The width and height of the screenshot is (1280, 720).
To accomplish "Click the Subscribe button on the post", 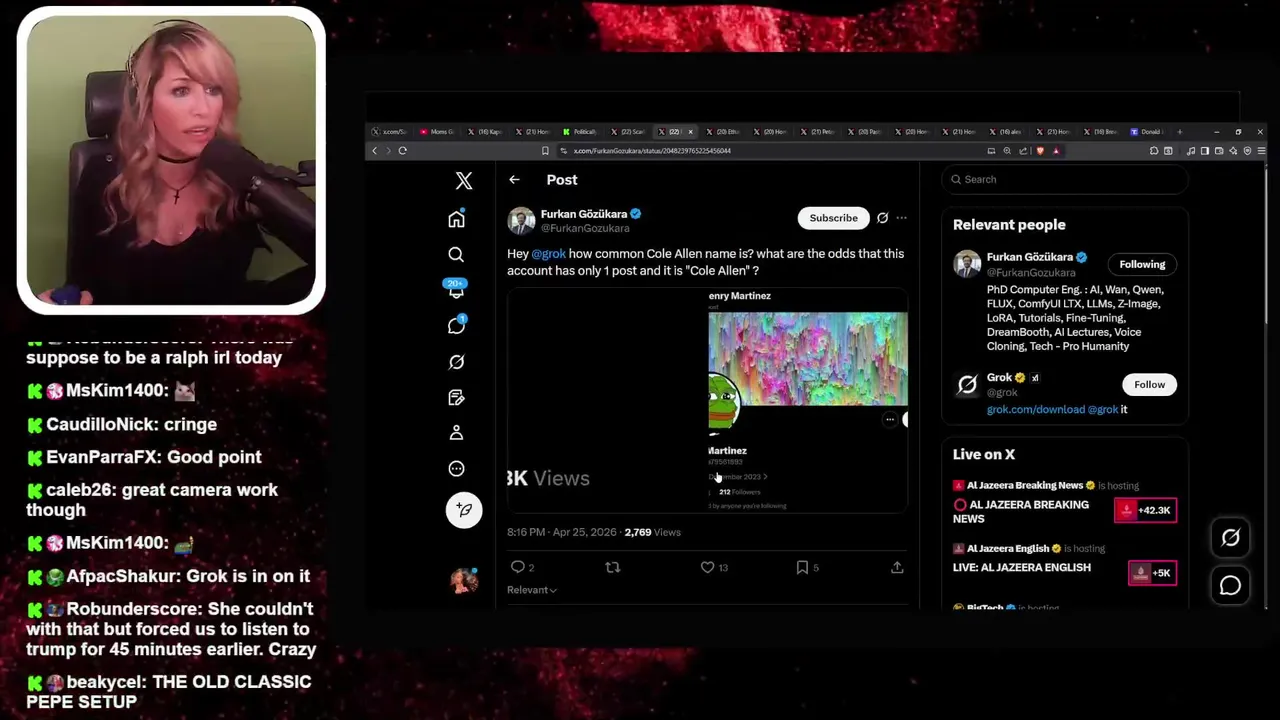I will tap(833, 218).
